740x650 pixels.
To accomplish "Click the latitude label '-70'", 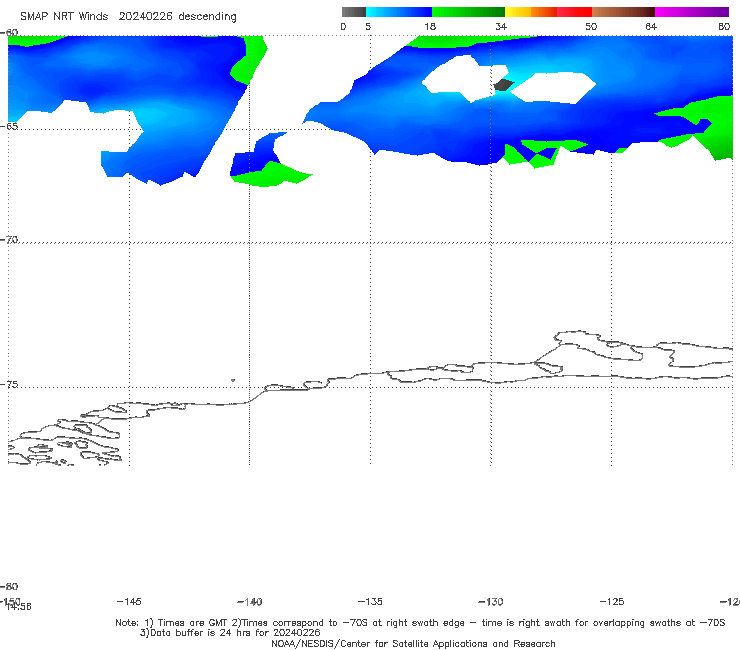I will tap(9, 240).
